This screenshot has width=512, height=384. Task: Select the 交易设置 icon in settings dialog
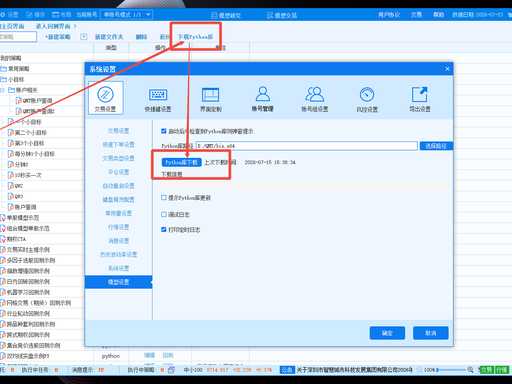click(105, 98)
